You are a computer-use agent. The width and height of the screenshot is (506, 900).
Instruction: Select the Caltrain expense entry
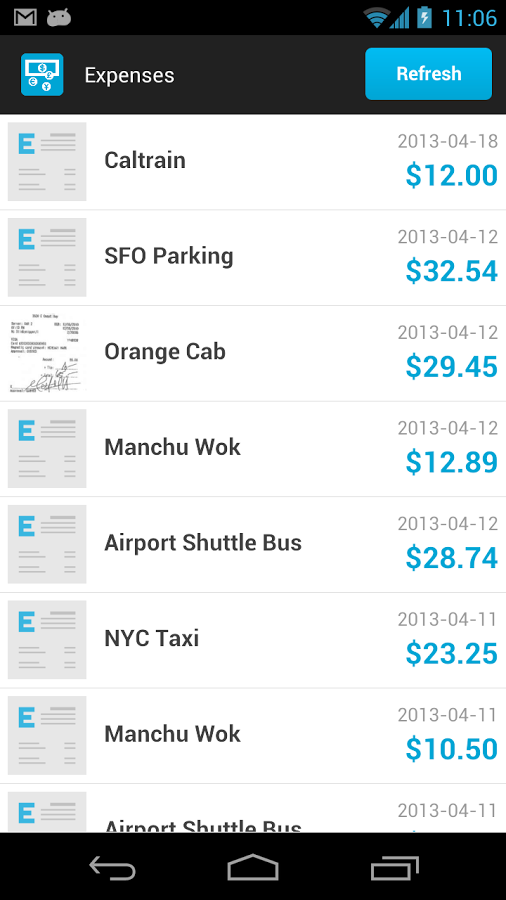coord(253,162)
